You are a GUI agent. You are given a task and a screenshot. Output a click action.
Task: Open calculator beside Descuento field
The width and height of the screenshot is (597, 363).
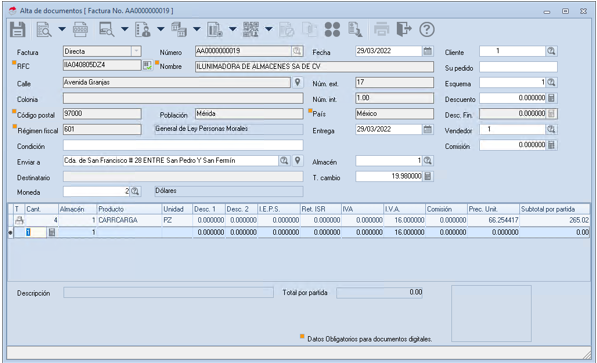point(551,98)
